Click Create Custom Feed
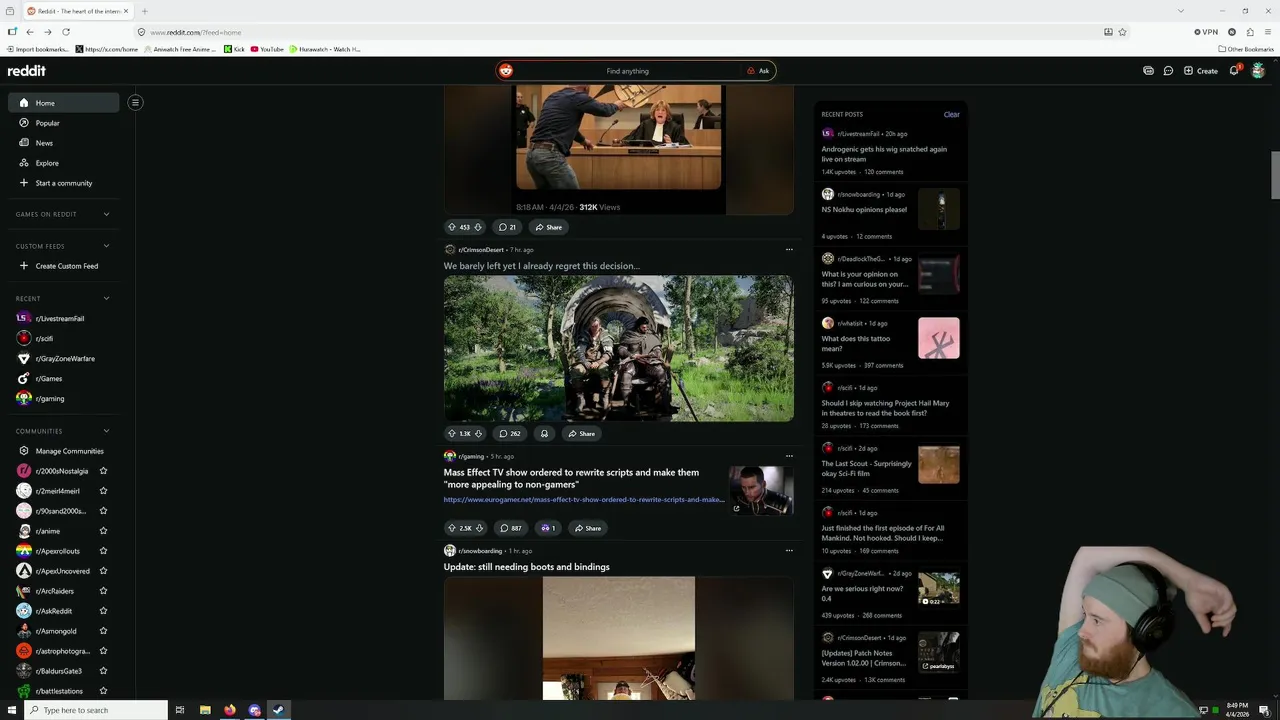 [64, 266]
